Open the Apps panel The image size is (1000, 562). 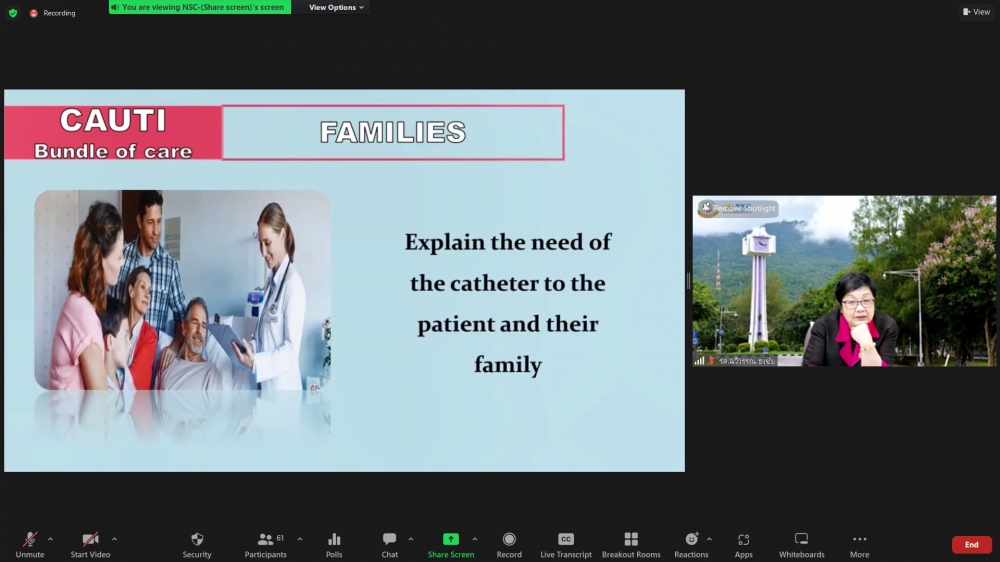tap(743, 545)
